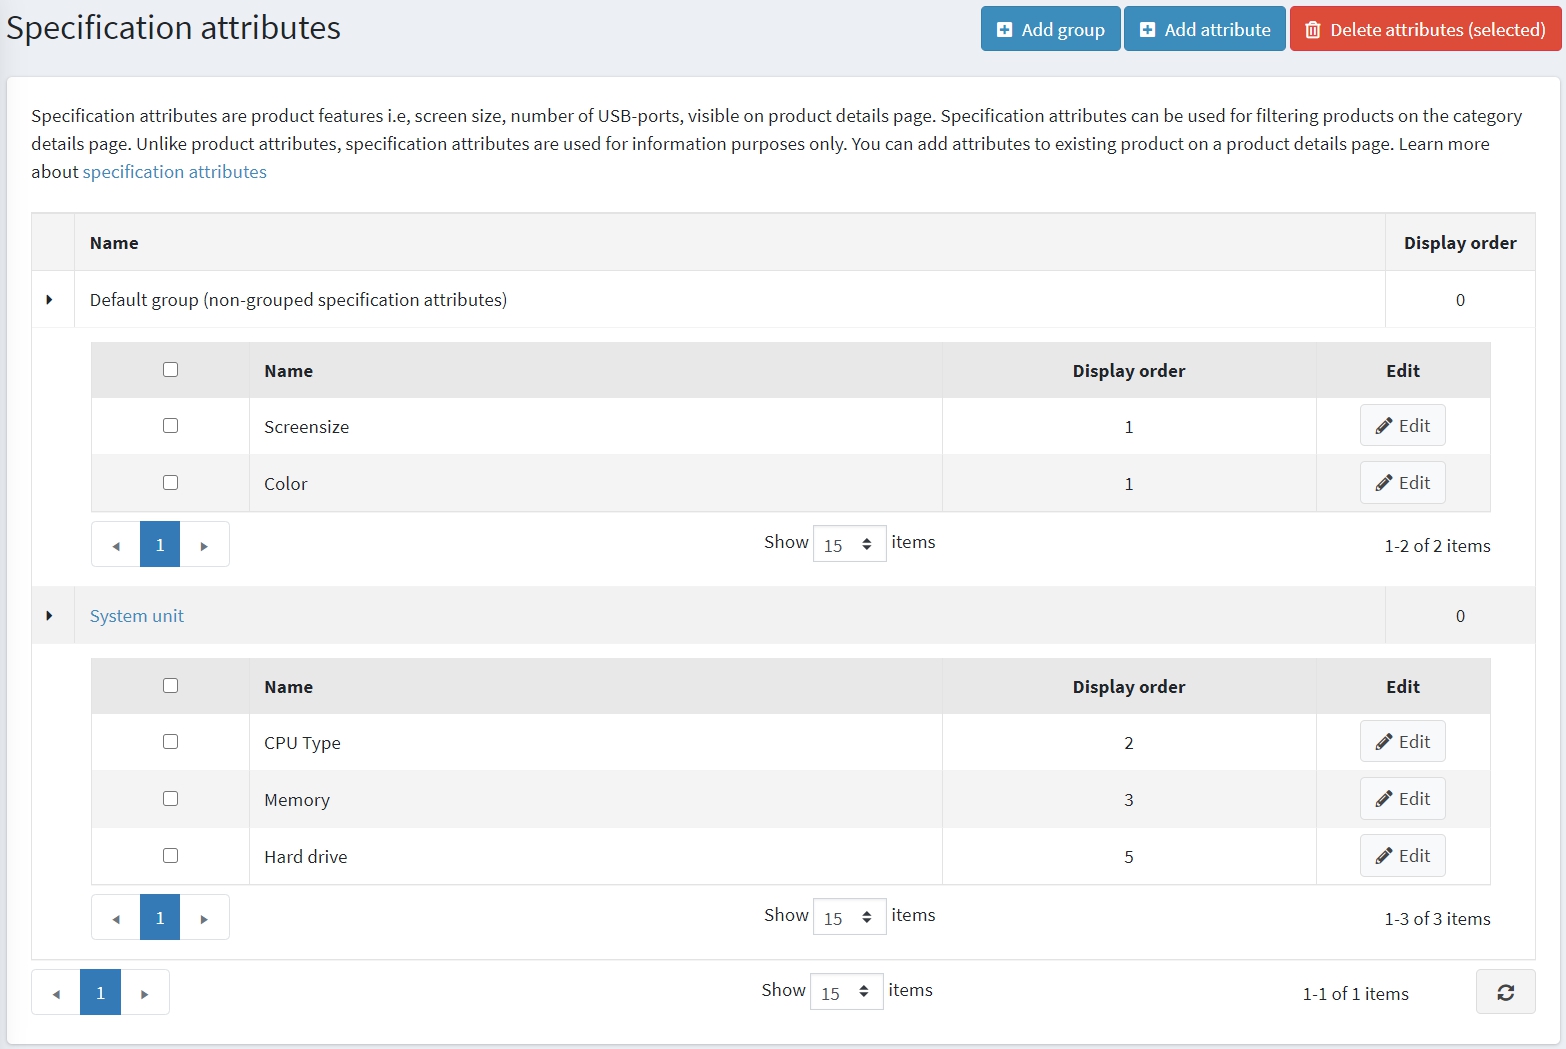Click Add group button
Screen dimensions: 1566x1049
coord(1050,29)
